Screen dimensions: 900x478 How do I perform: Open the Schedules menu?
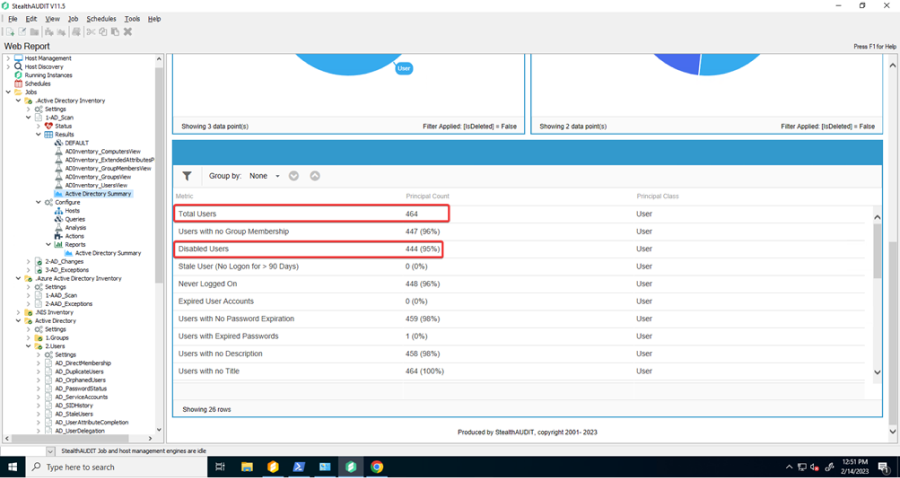pyautogui.click(x=101, y=19)
